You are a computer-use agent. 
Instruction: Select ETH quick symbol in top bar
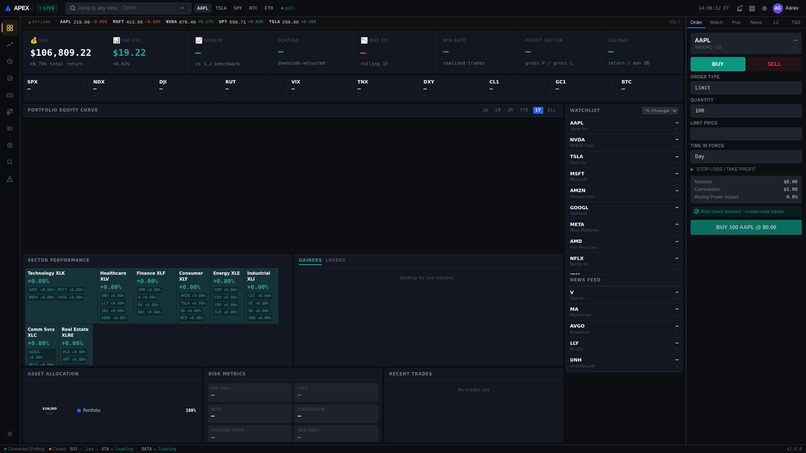click(269, 8)
